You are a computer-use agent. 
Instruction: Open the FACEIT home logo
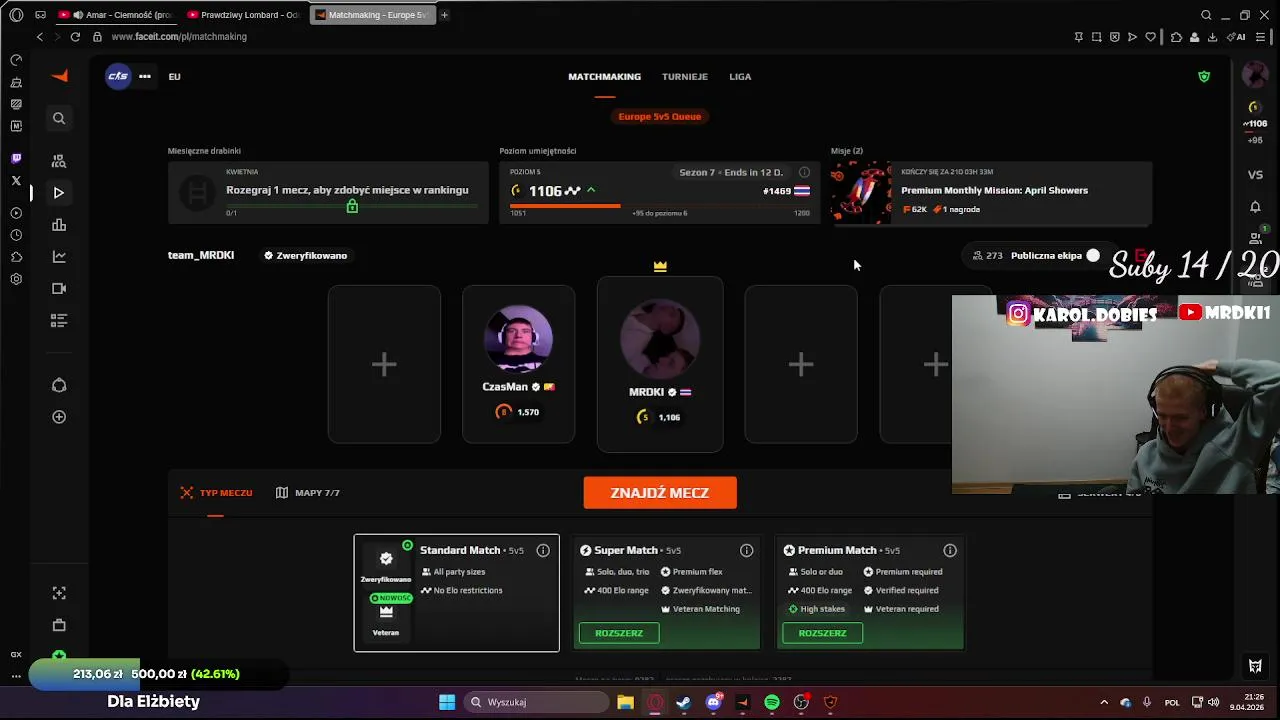click(59, 76)
